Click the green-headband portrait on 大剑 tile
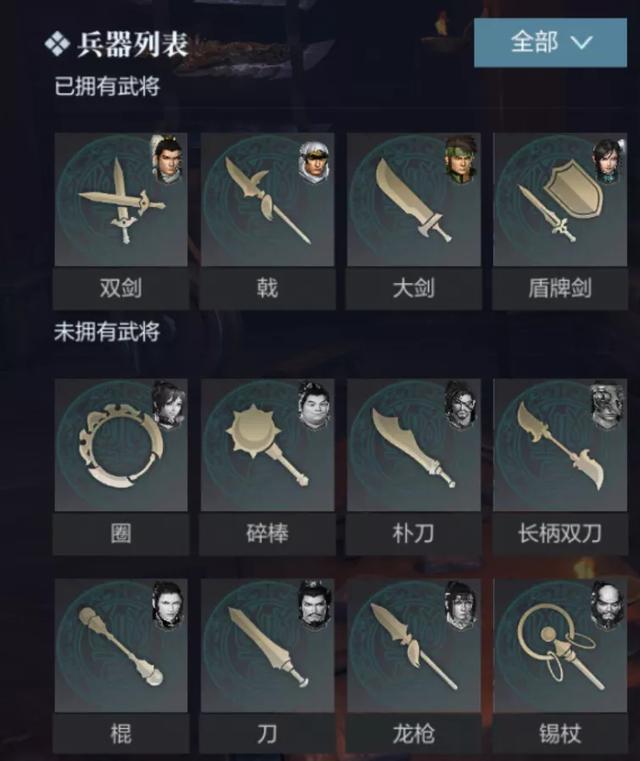Image resolution: width=640 pixels, height=761 pixels. pos(460,160)
